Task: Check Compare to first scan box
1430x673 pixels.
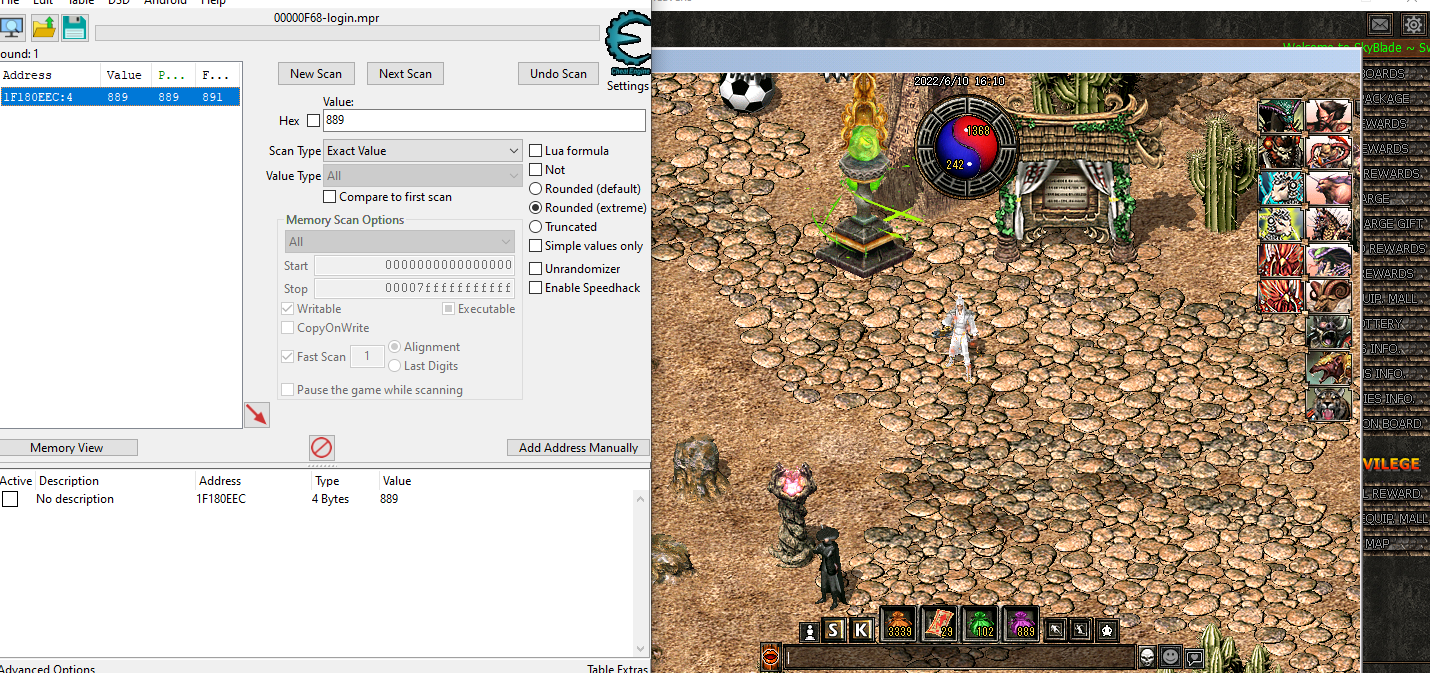Action: pos(330,197)
